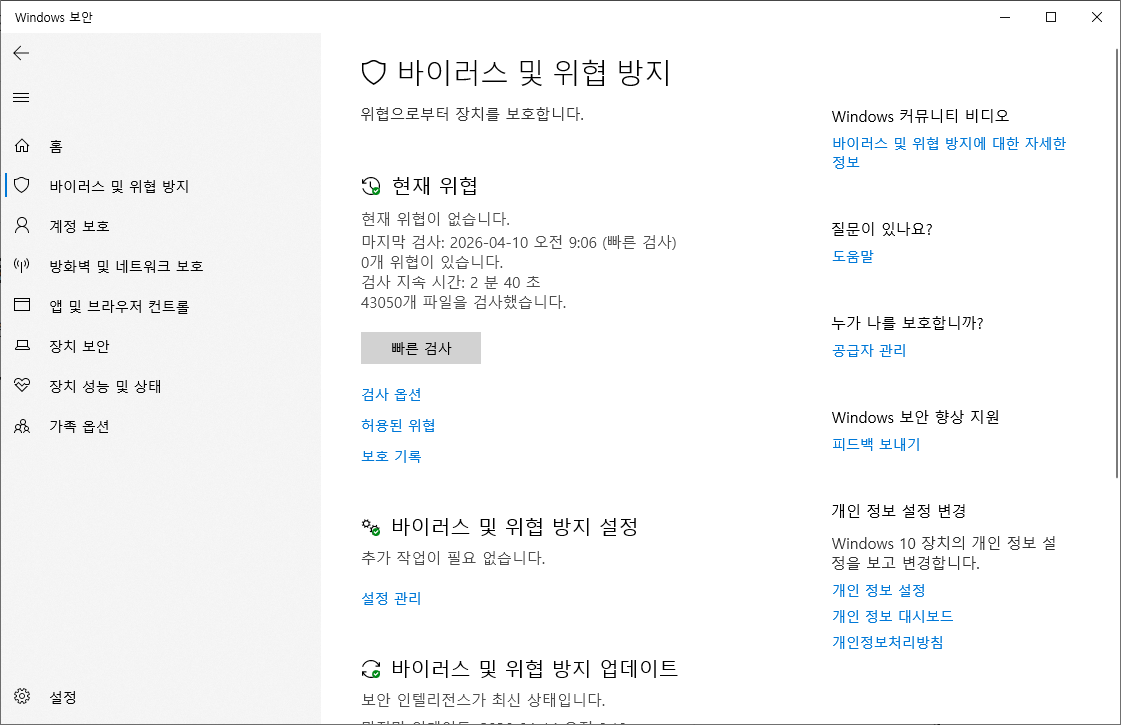1121x725 pixels.
Task: Click text 보안 인텔리전스가 최신 상태입니다.
Action: click(483, 699)
